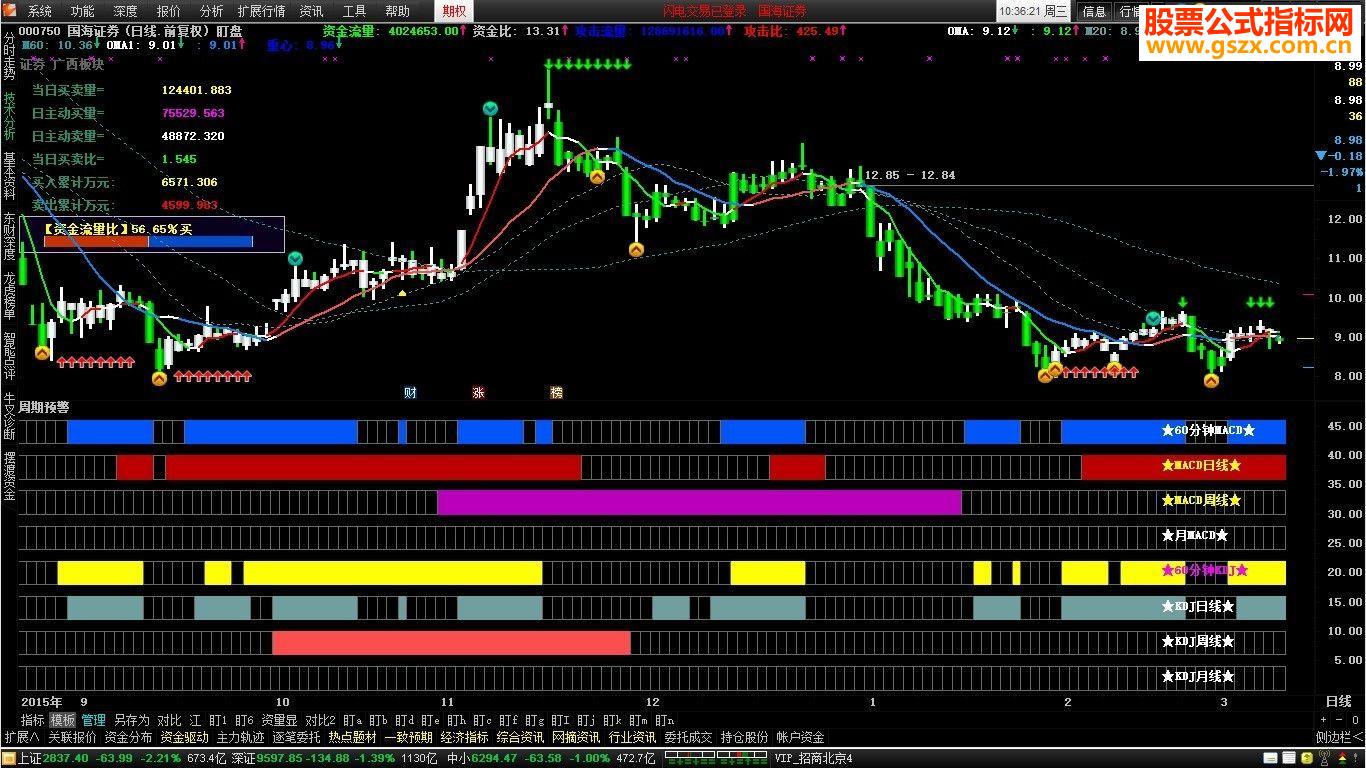1366x768 pixels.
Task: Click the ★KDJ周线★ indicator label
Action: [x=1198, y=642]
